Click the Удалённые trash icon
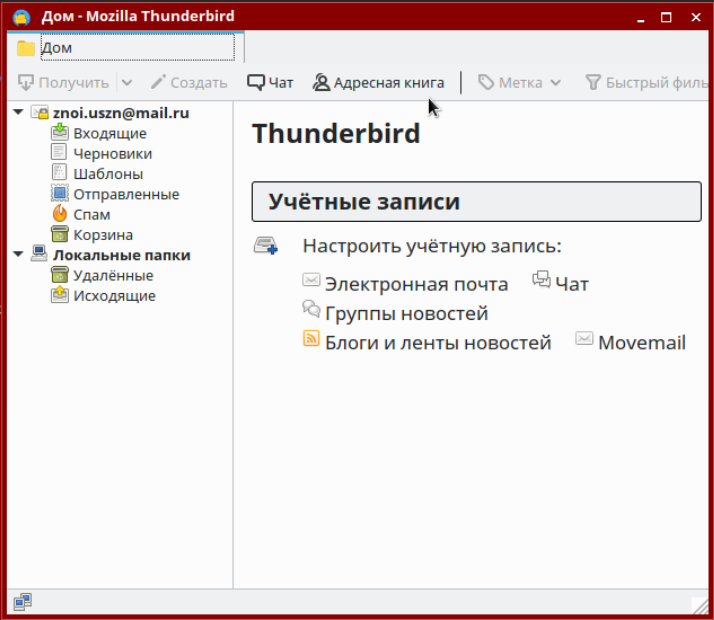Screen dimensions: 714x620 pyautogui.click(x=60, y=274)
